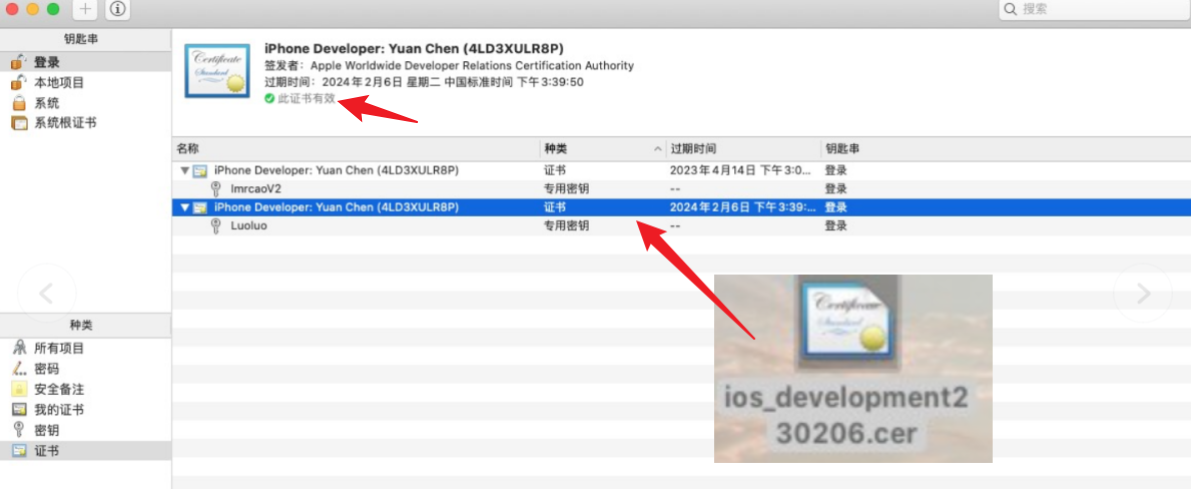Click the certificate title iPhone Developer: Yuan Chen

(414, 49)
